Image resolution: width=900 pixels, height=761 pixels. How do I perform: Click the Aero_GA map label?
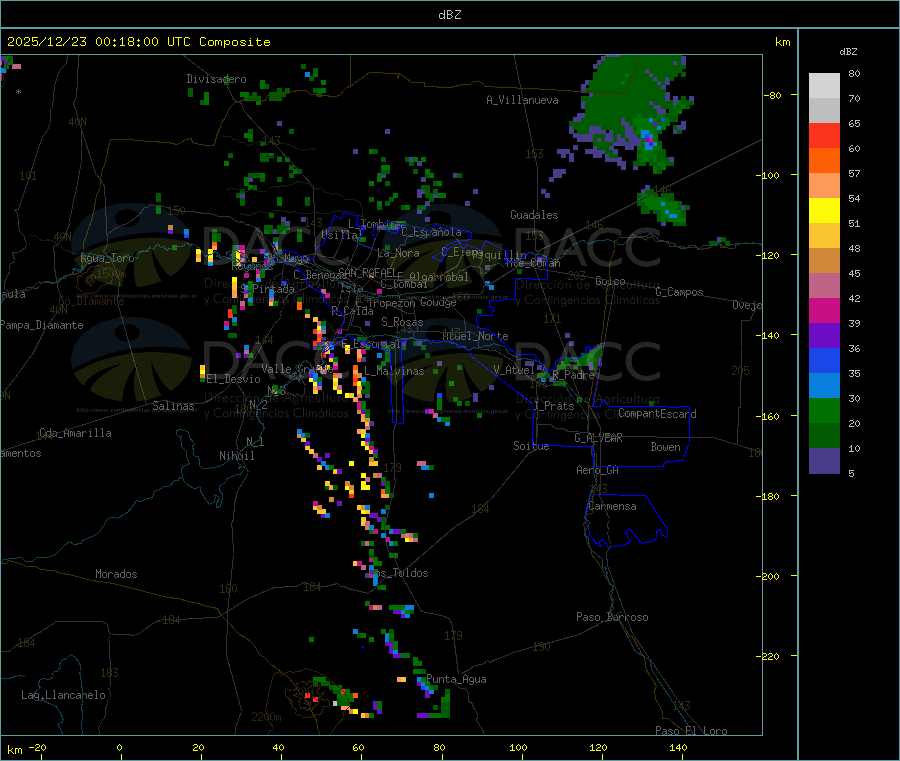point(598,470)
